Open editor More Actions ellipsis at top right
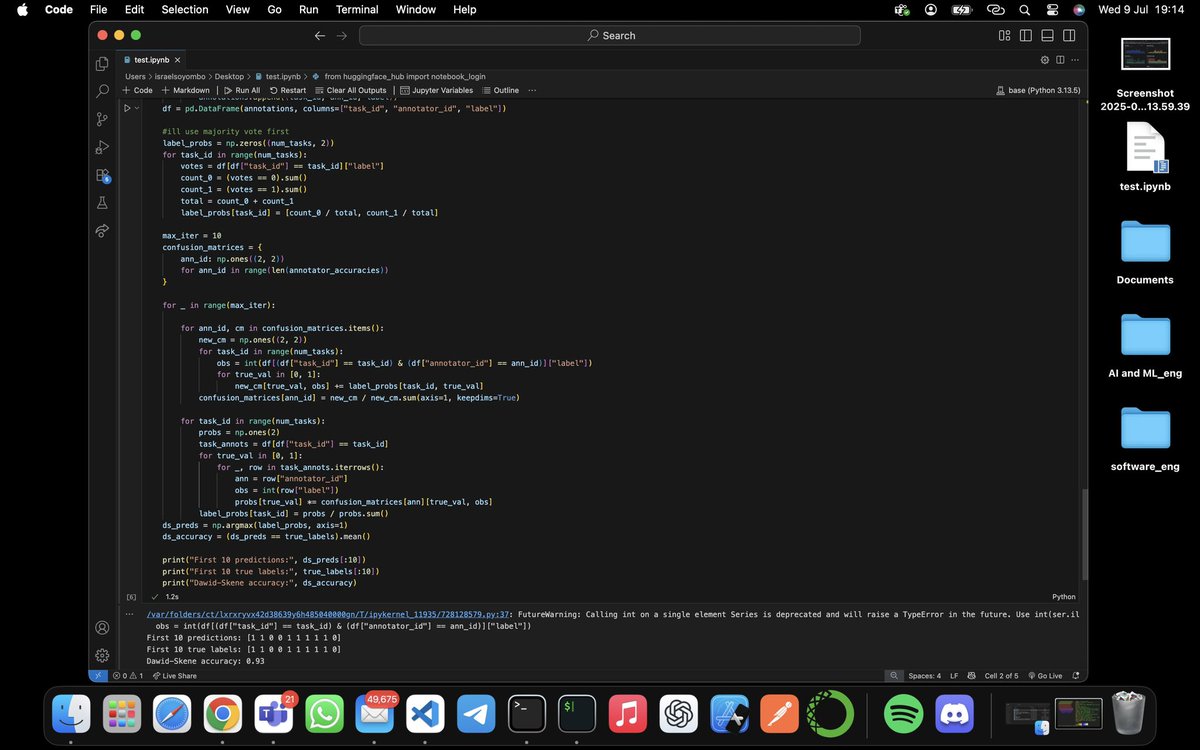The width and height of the screenshot is (1200, 750). (1073, 60)
